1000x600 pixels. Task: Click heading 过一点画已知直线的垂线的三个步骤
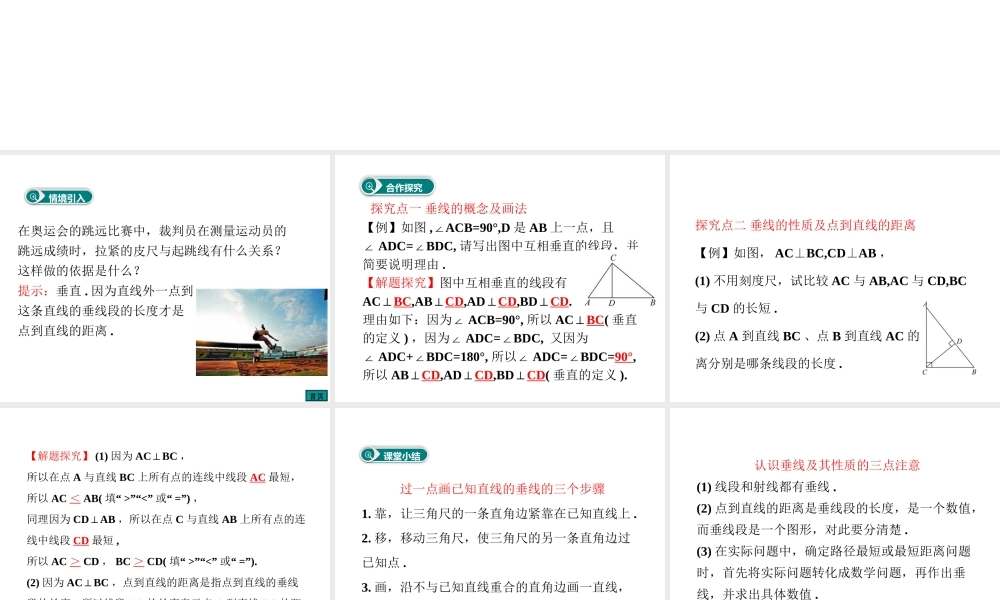pos(502,489)
